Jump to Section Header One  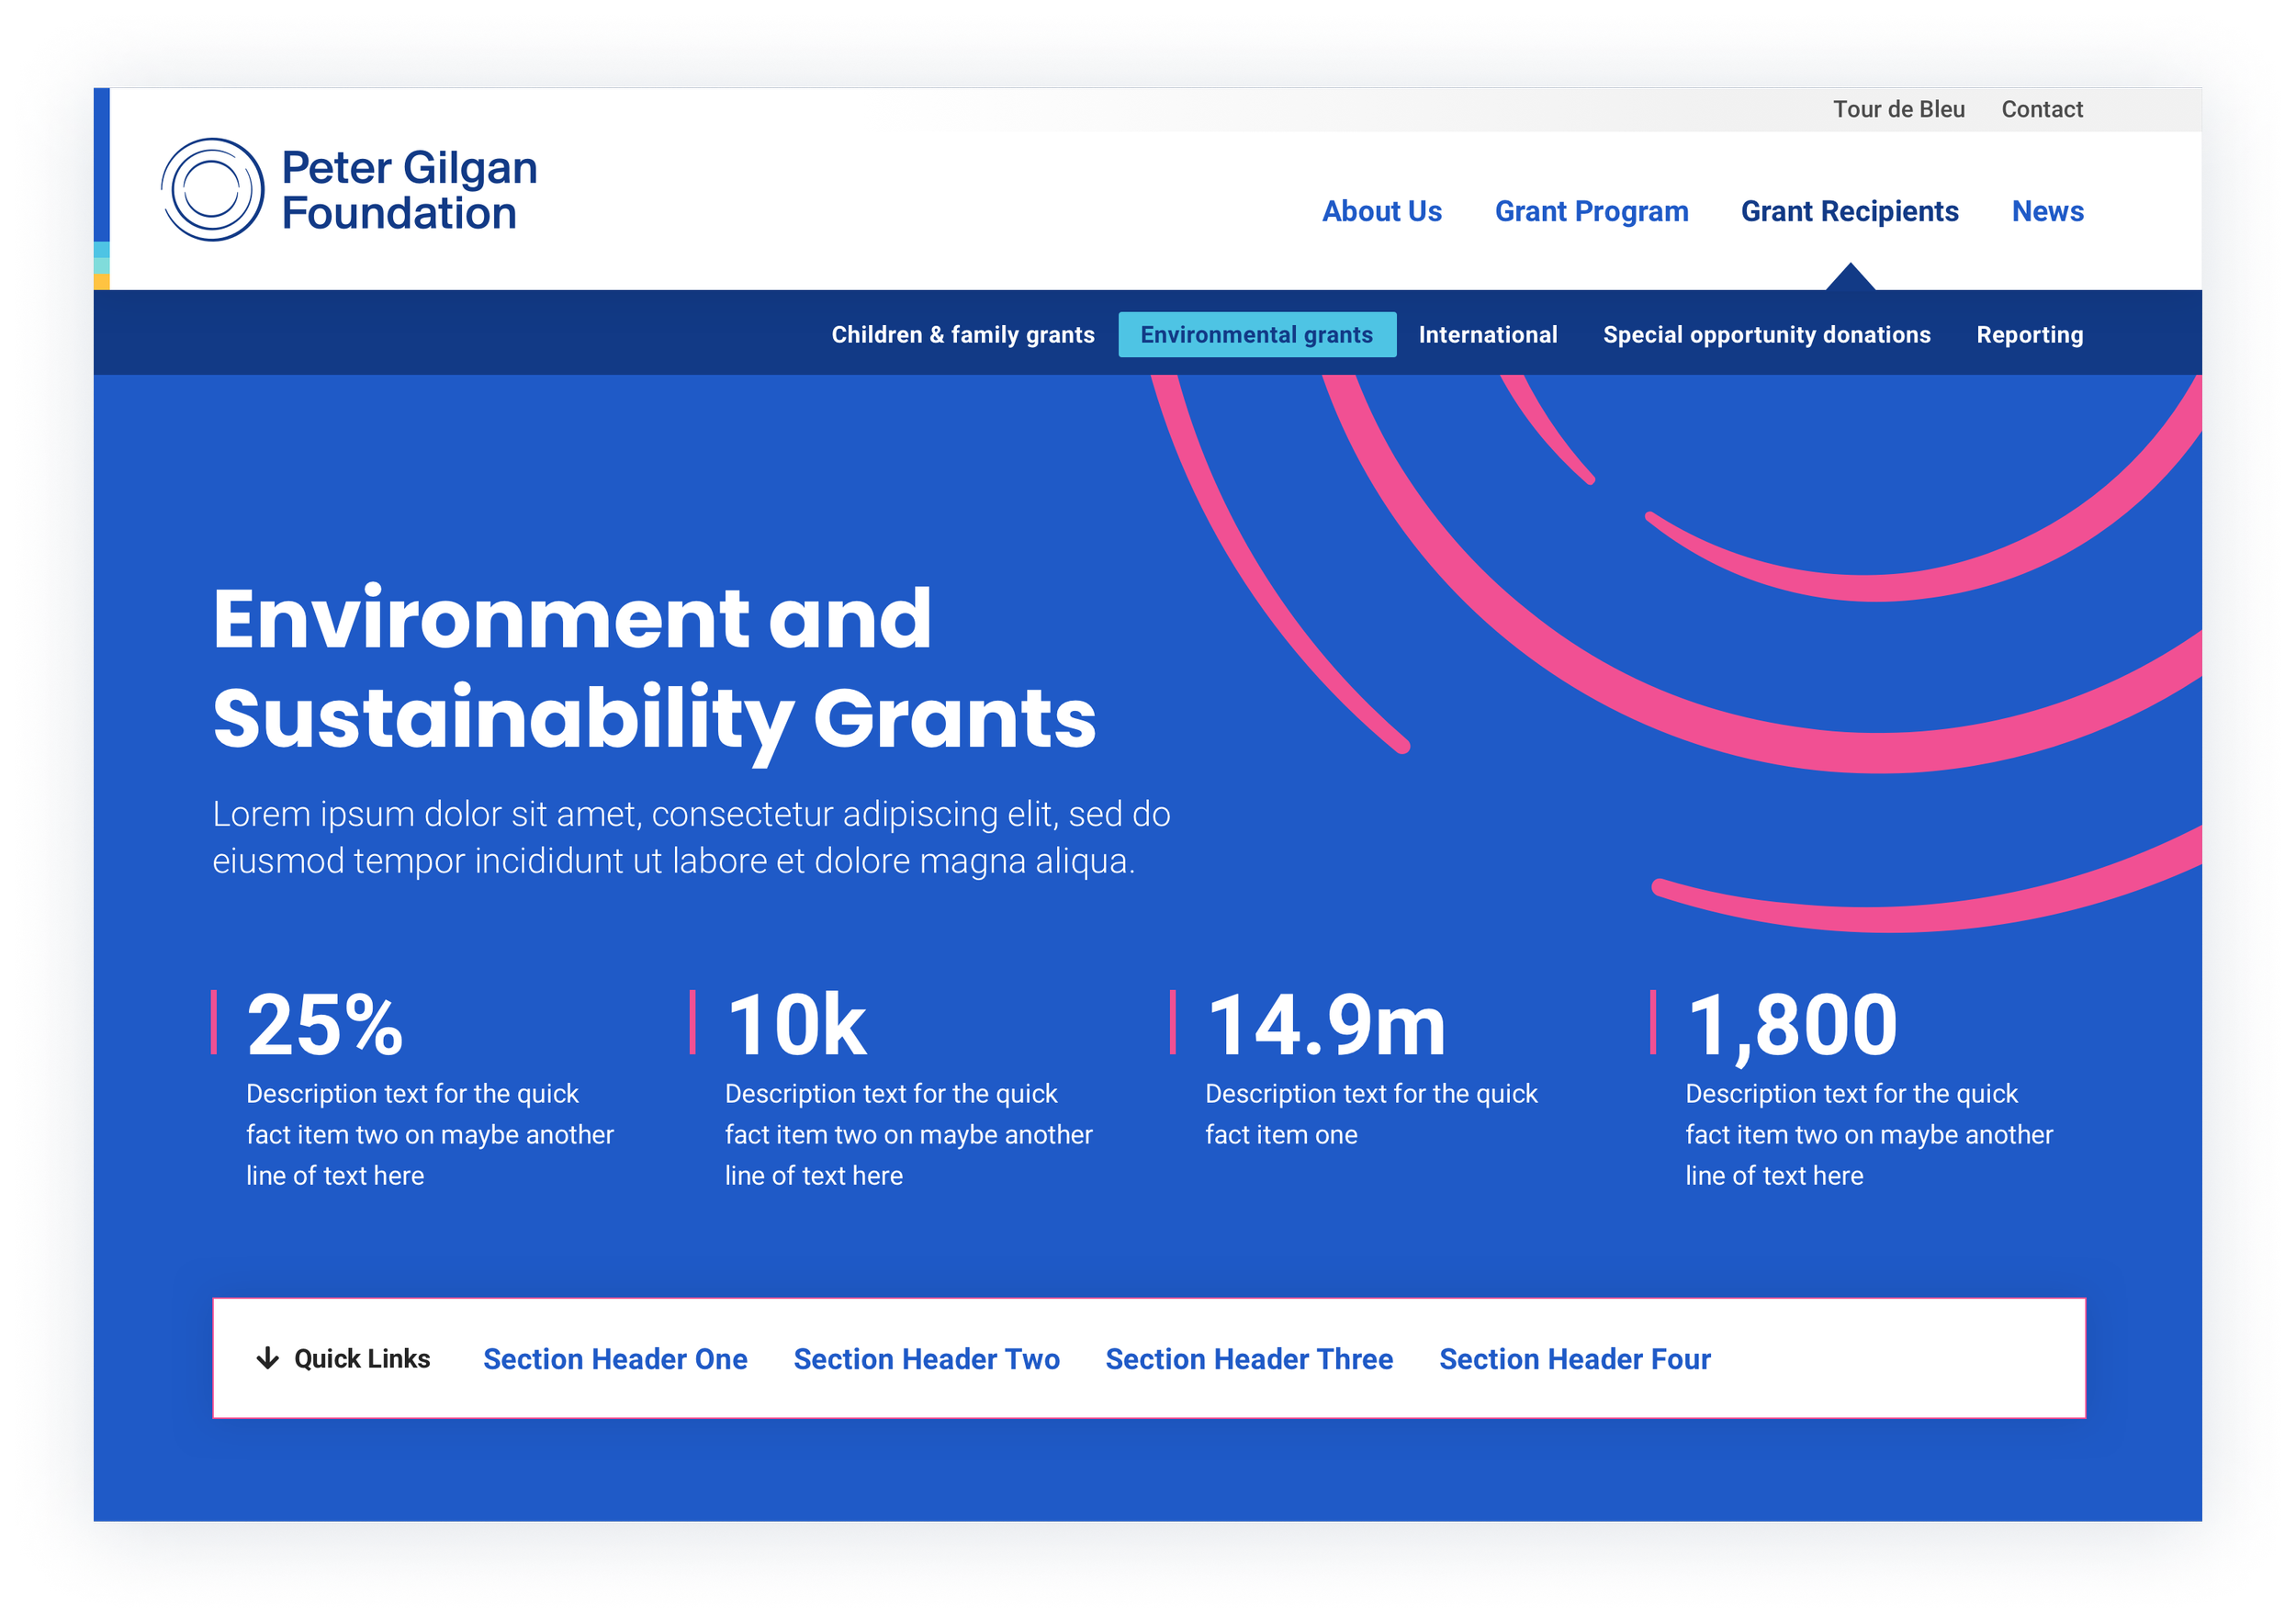click(x=614, y=1359)
